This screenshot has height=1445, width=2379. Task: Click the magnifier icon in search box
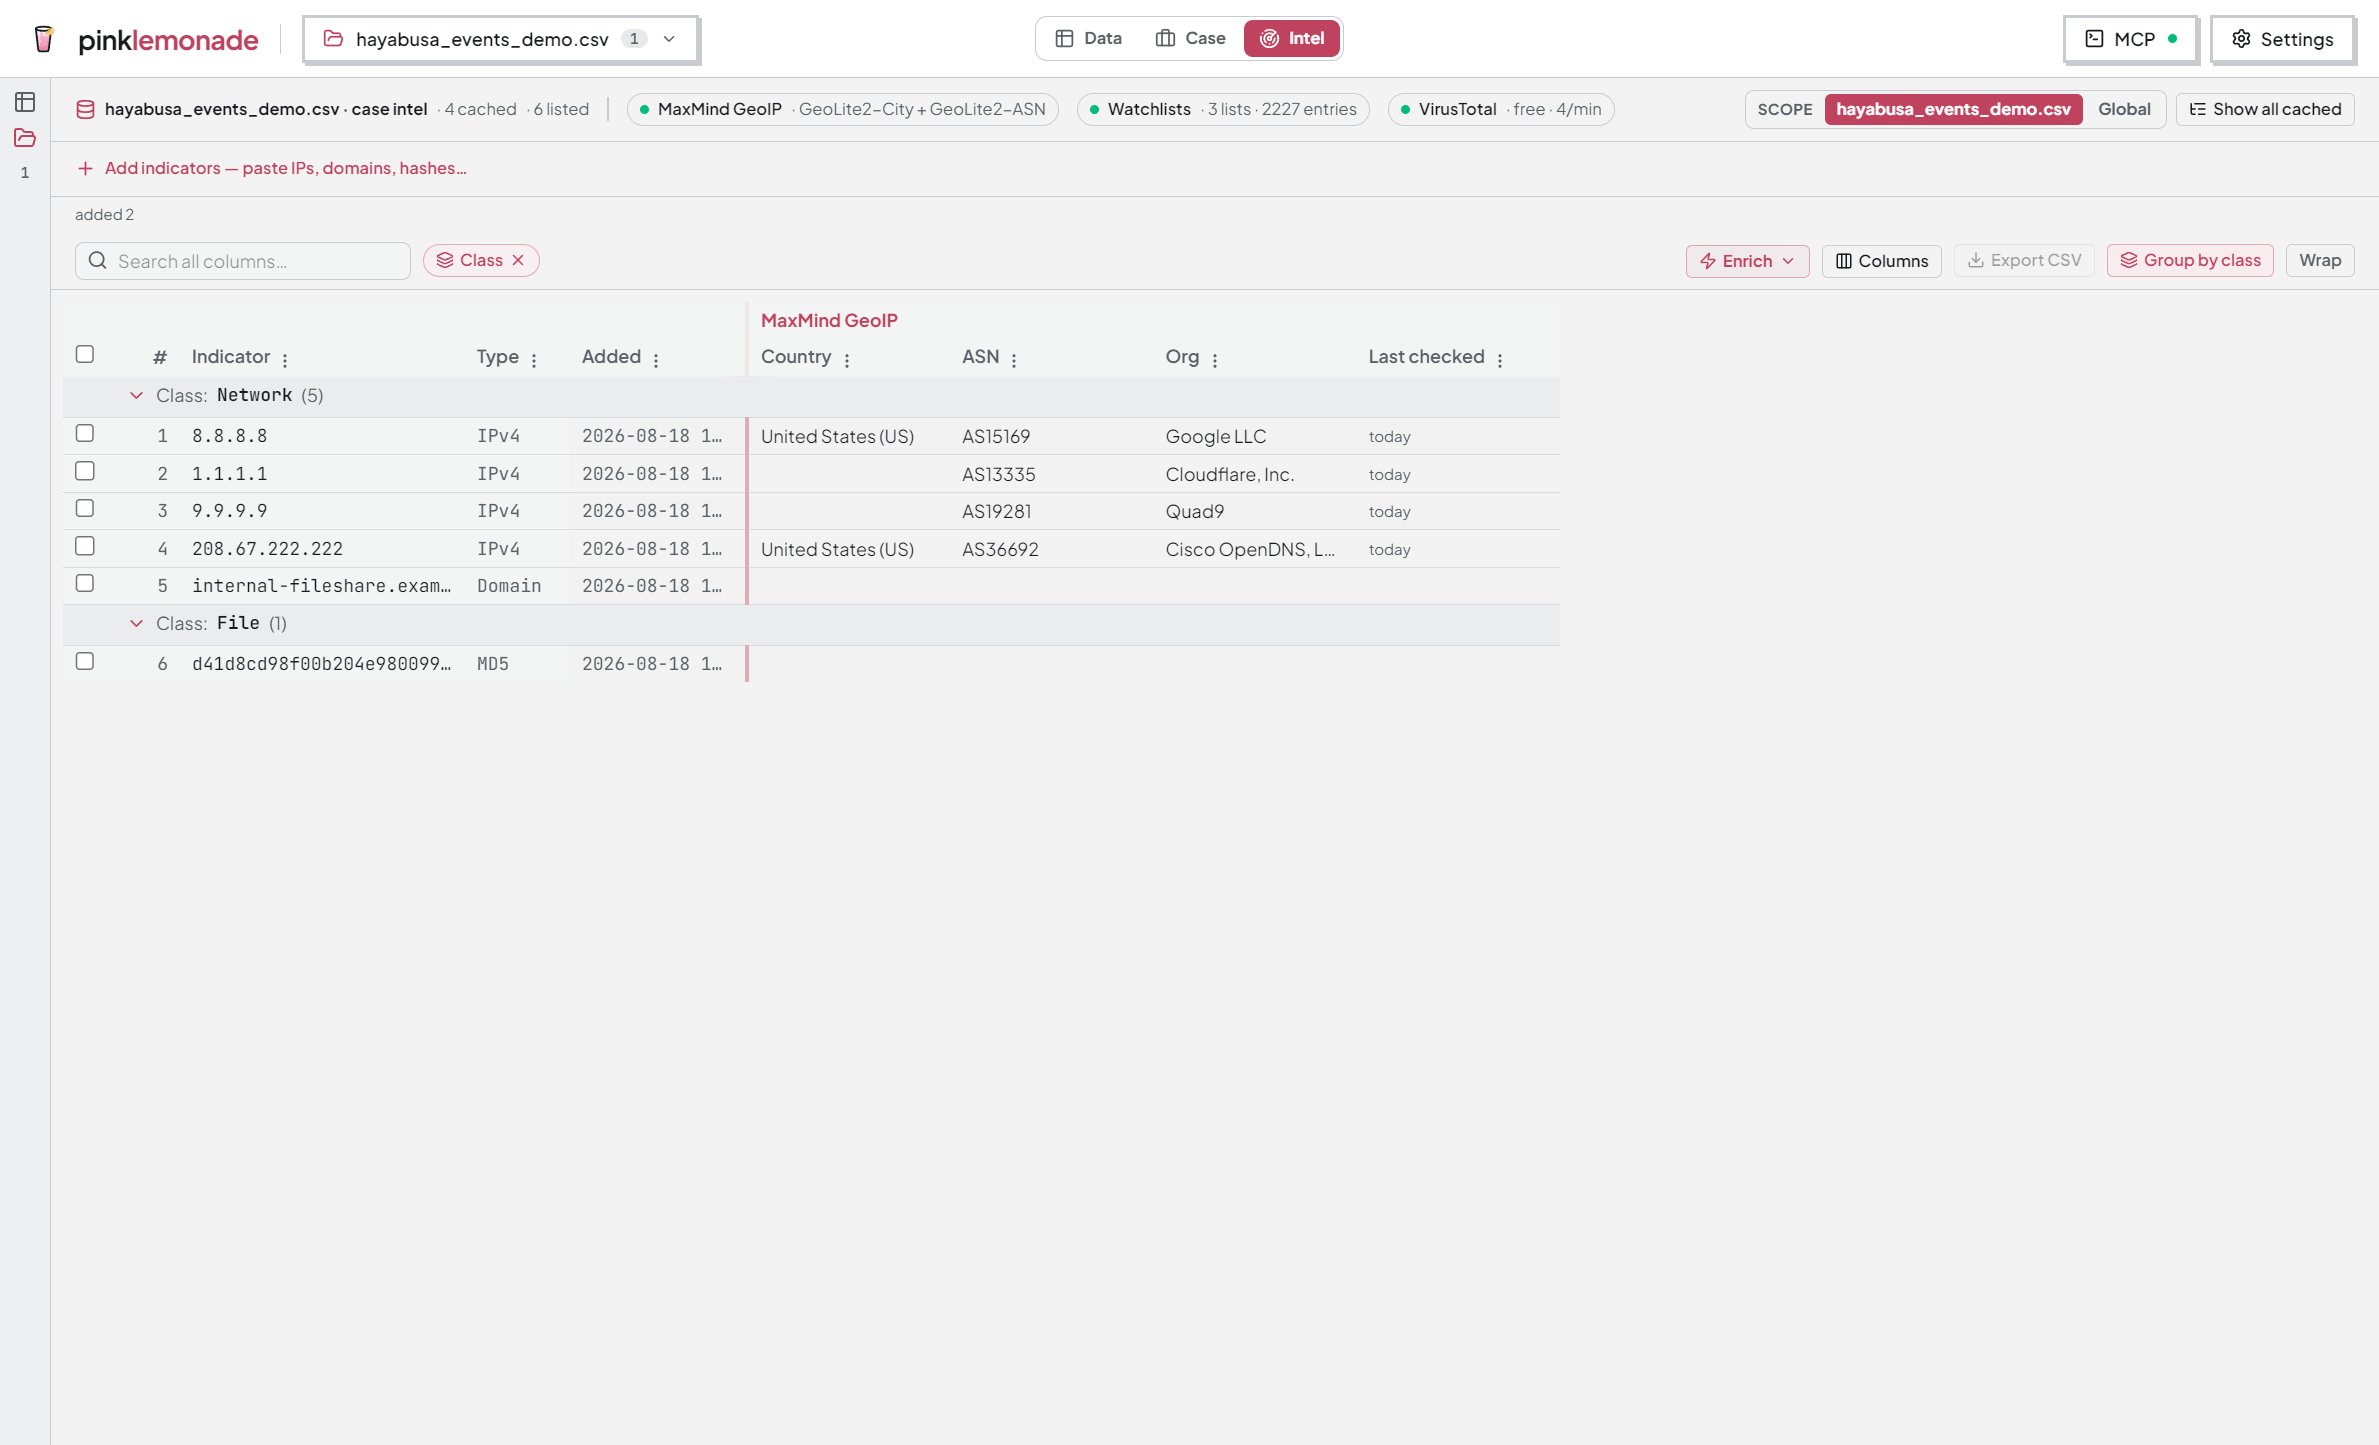click(x=98, y=261)
